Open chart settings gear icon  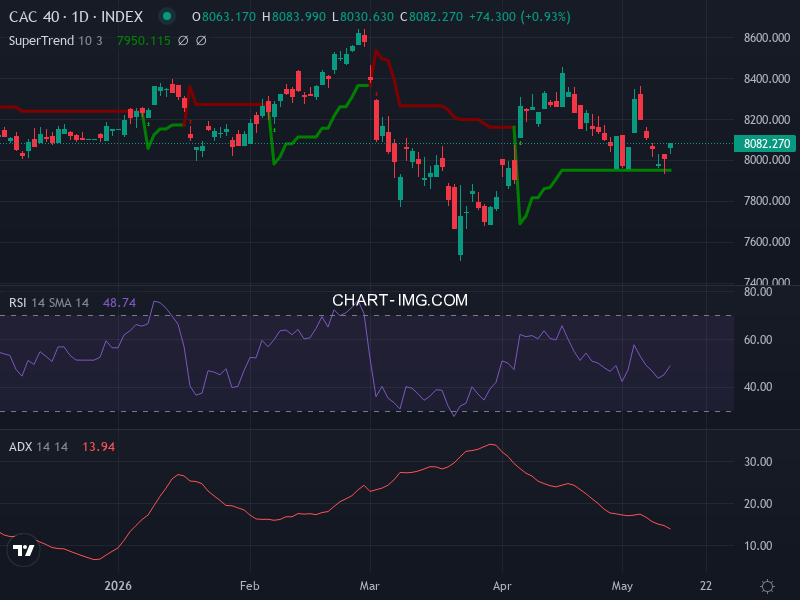767,586
